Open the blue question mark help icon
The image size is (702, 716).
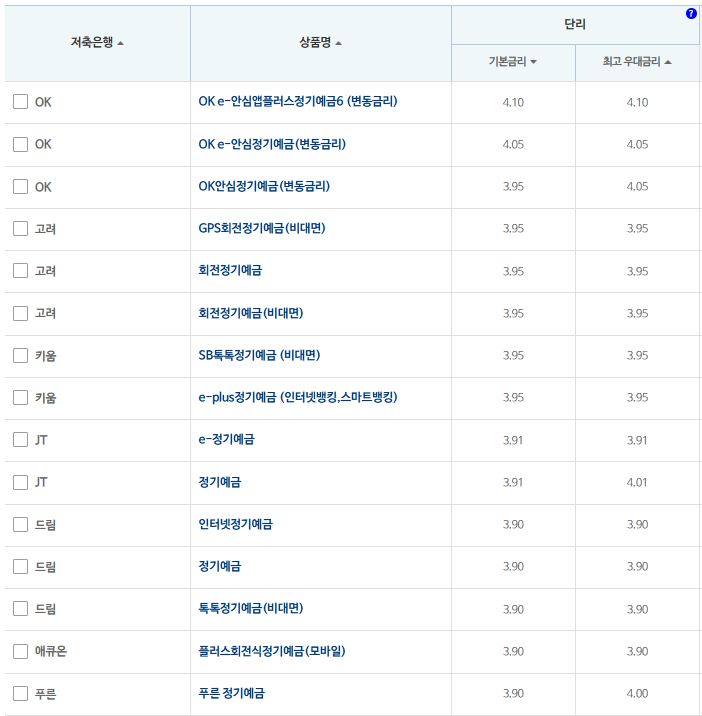[691, 14]
